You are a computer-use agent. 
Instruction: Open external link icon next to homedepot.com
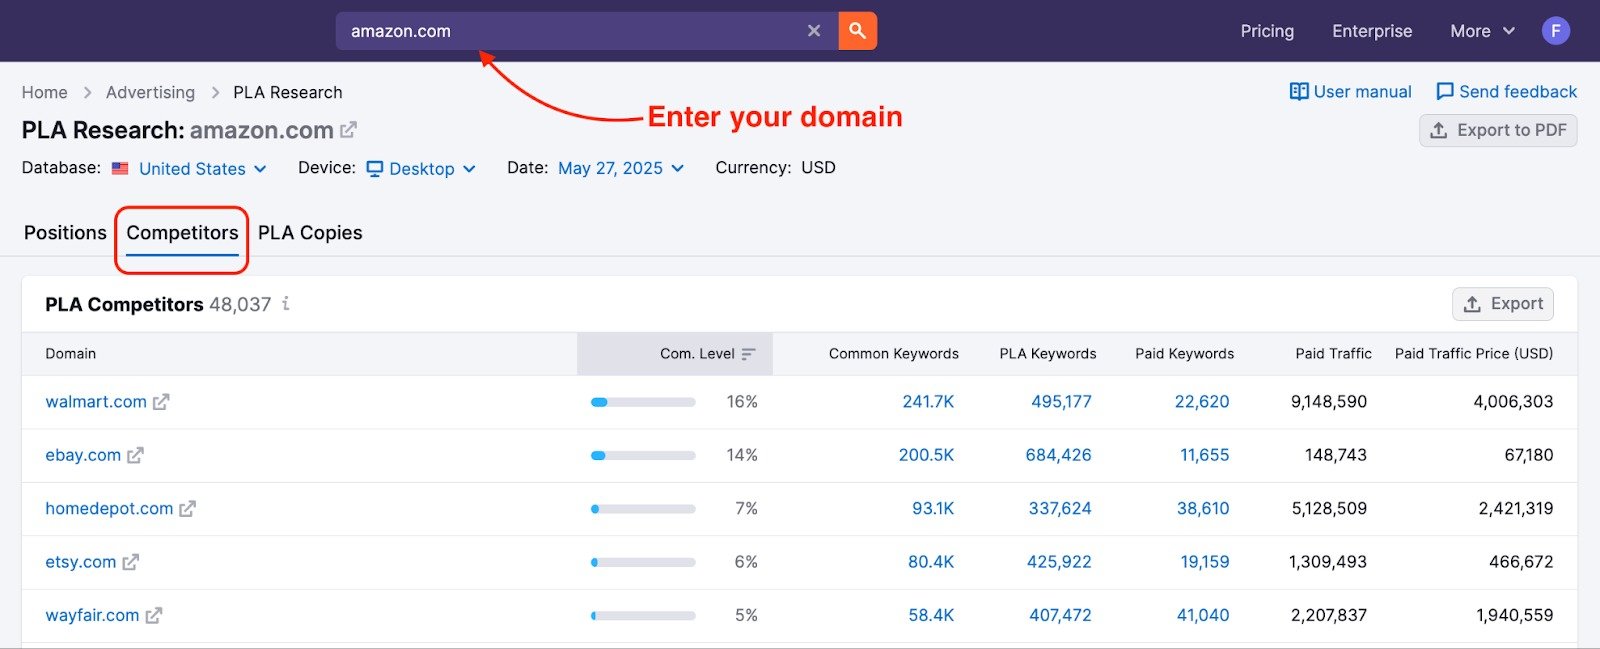(x=187, y=509)
